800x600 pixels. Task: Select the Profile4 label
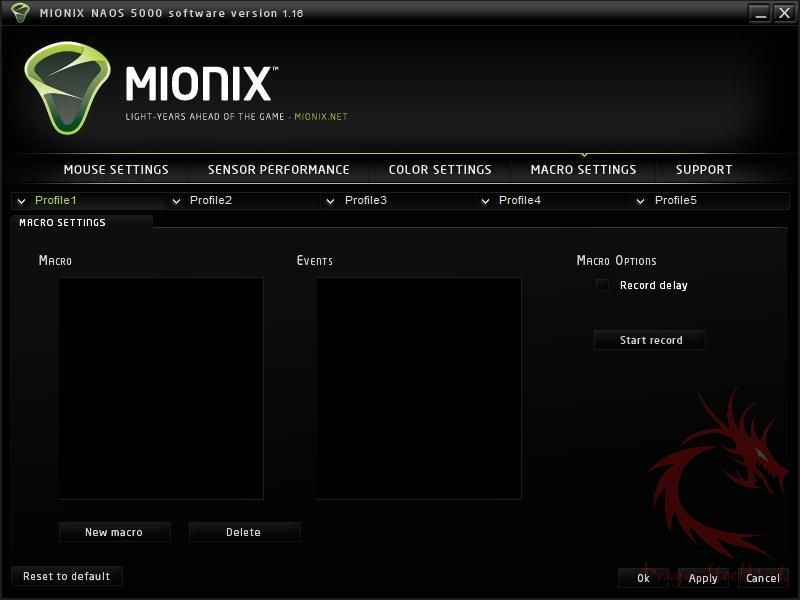[x=520, y=200]
